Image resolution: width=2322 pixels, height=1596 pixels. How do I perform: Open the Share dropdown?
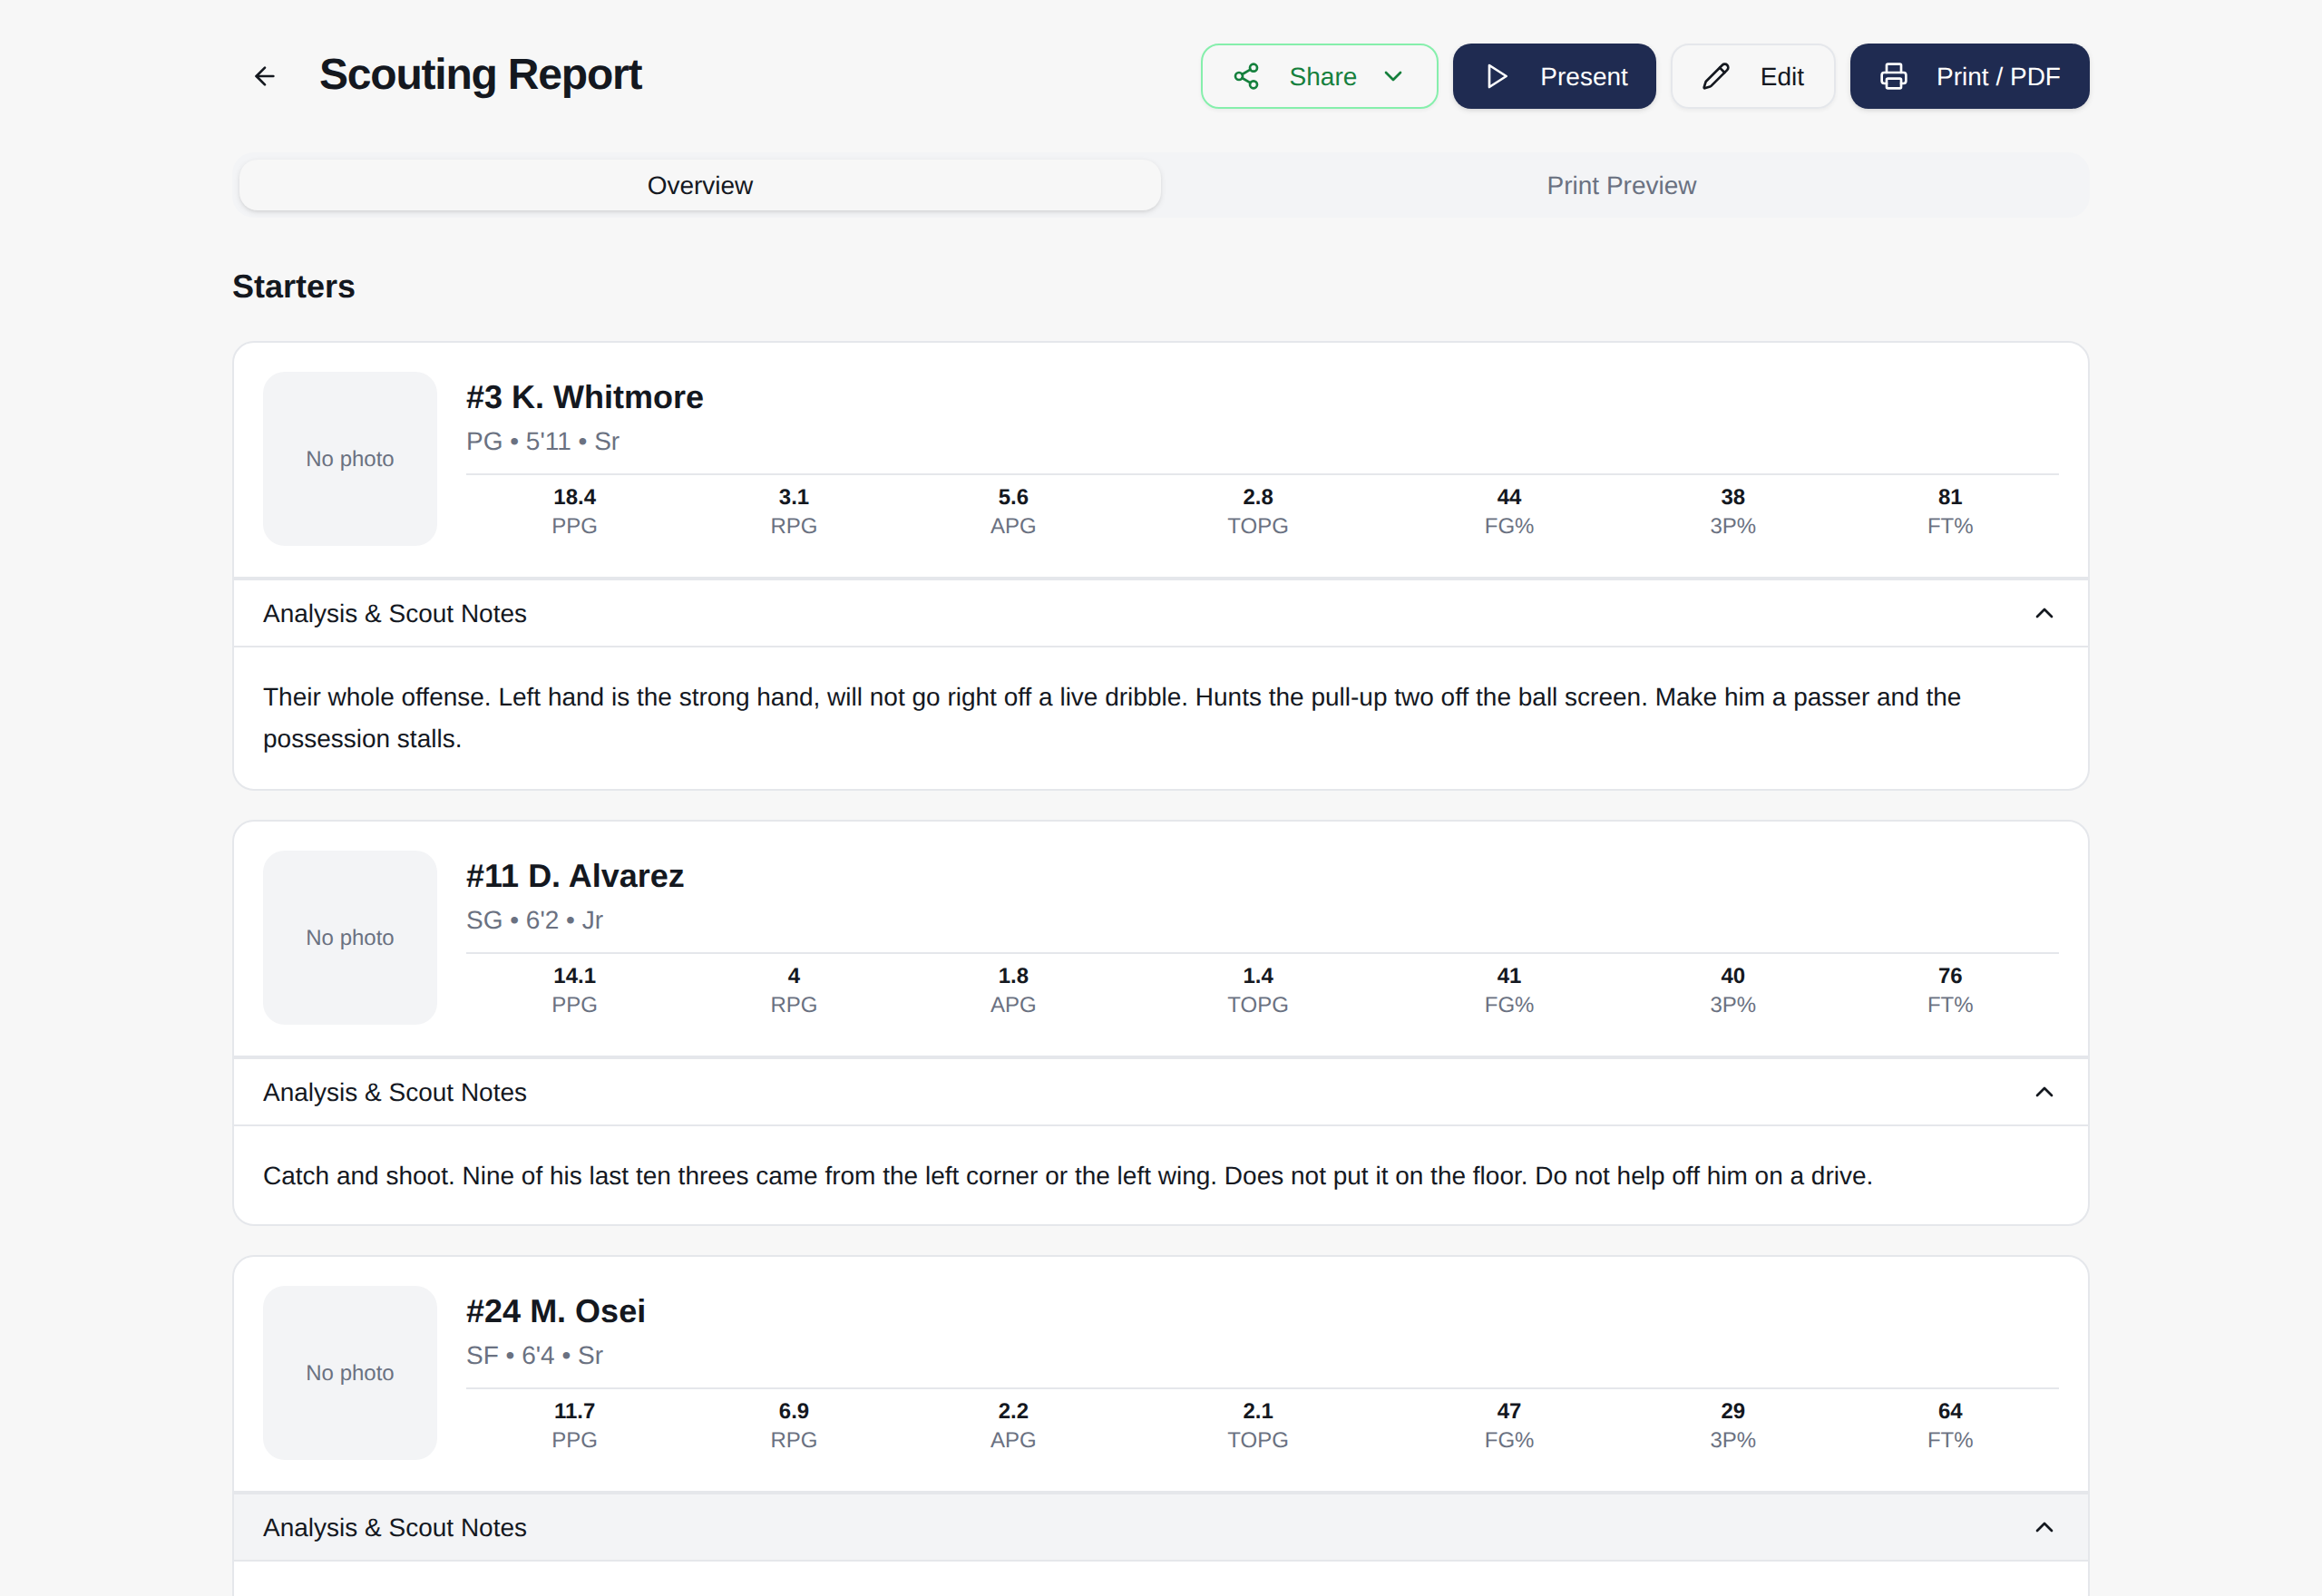click(x=1319, y=76)
